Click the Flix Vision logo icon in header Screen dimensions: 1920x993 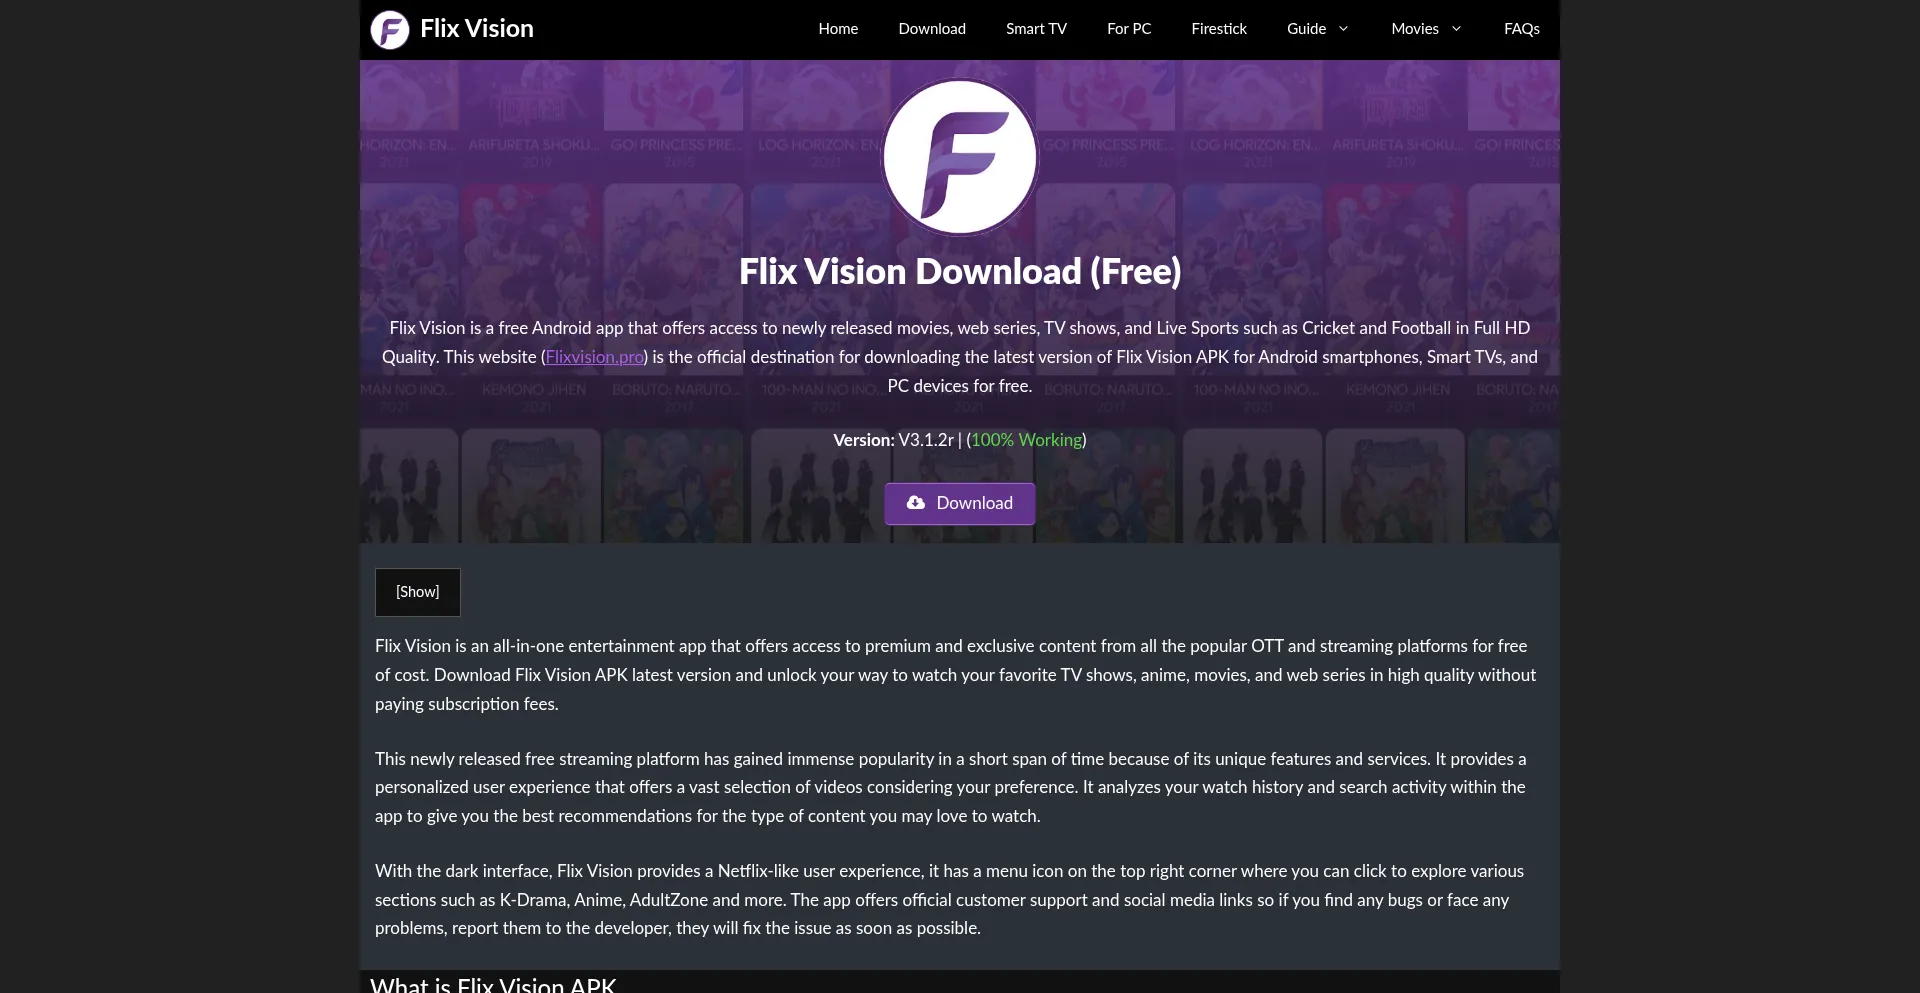pos(390,29)
